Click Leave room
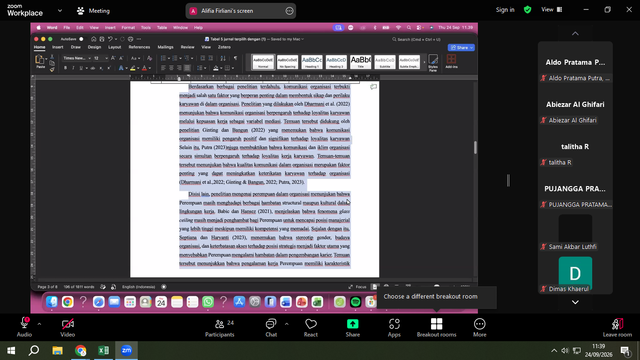The width and height of the screenshot is (640, 360). pos(617,328)
